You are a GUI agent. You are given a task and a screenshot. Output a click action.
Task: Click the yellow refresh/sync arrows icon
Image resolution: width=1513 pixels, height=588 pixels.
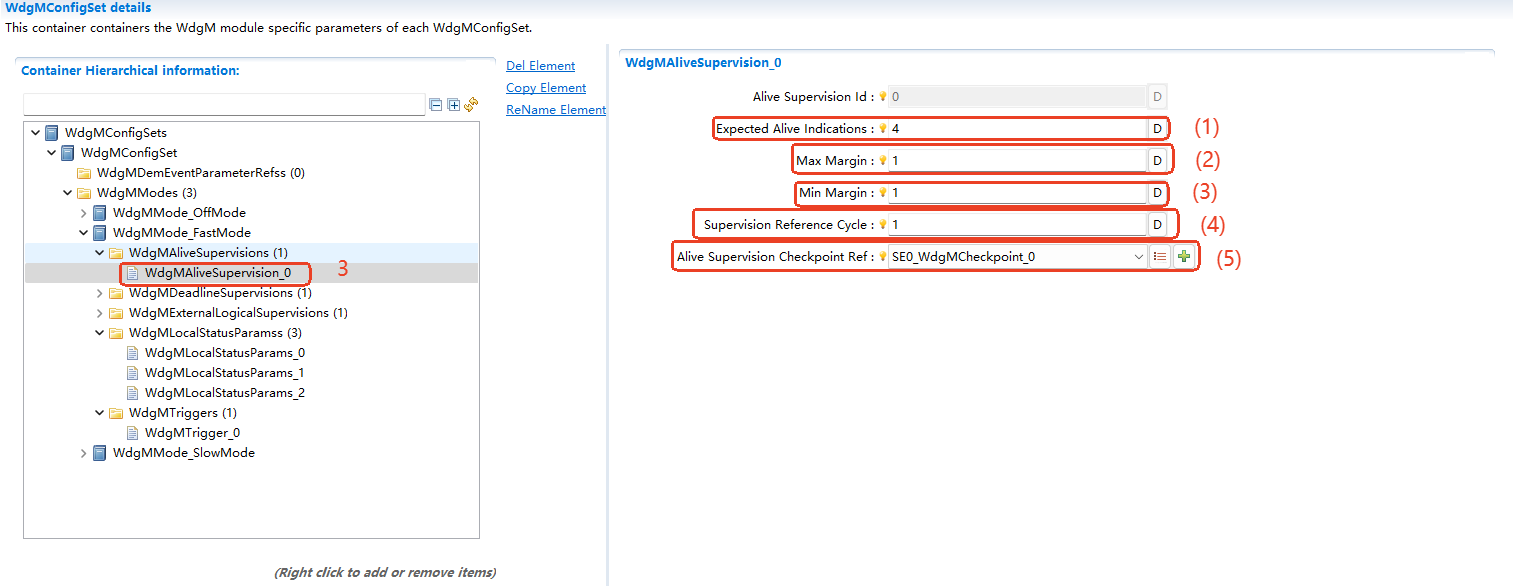click(471, 105)
